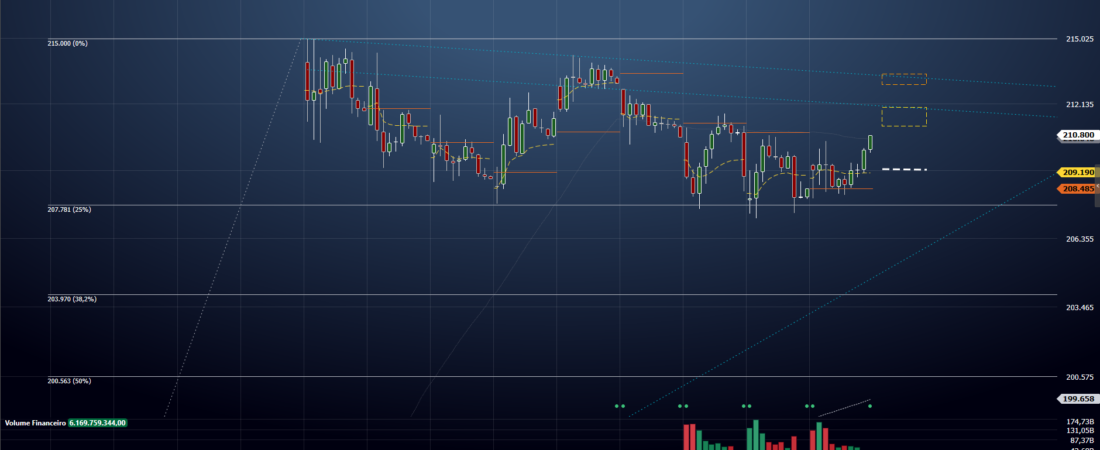
Task: Click the 210.800 current price tag
Action: click(x=1078, y=135)
